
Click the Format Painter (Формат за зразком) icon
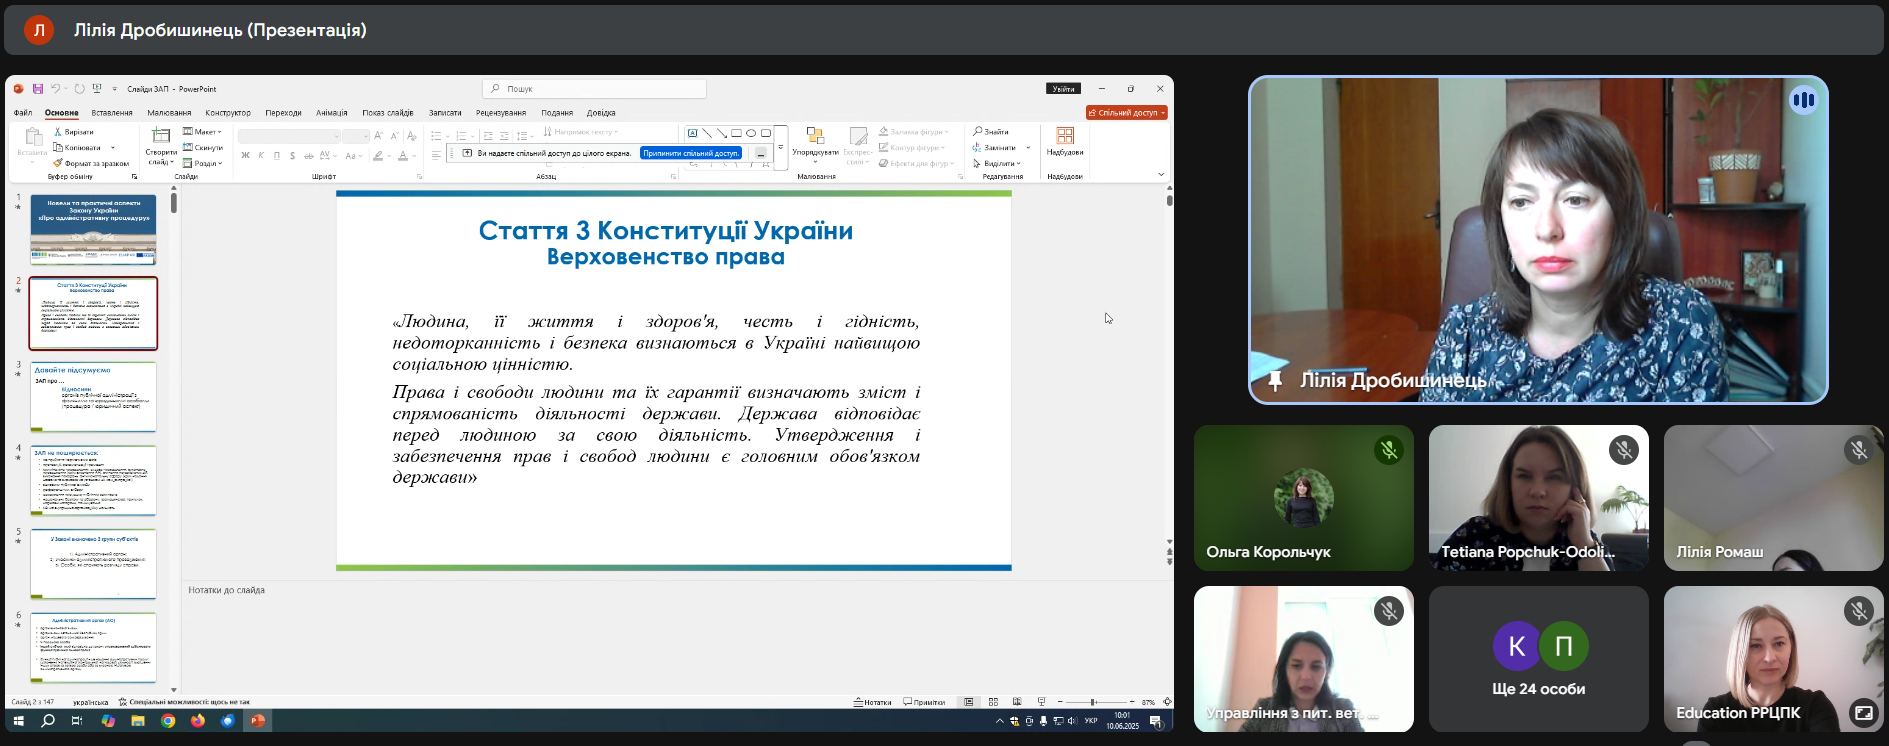58,163
